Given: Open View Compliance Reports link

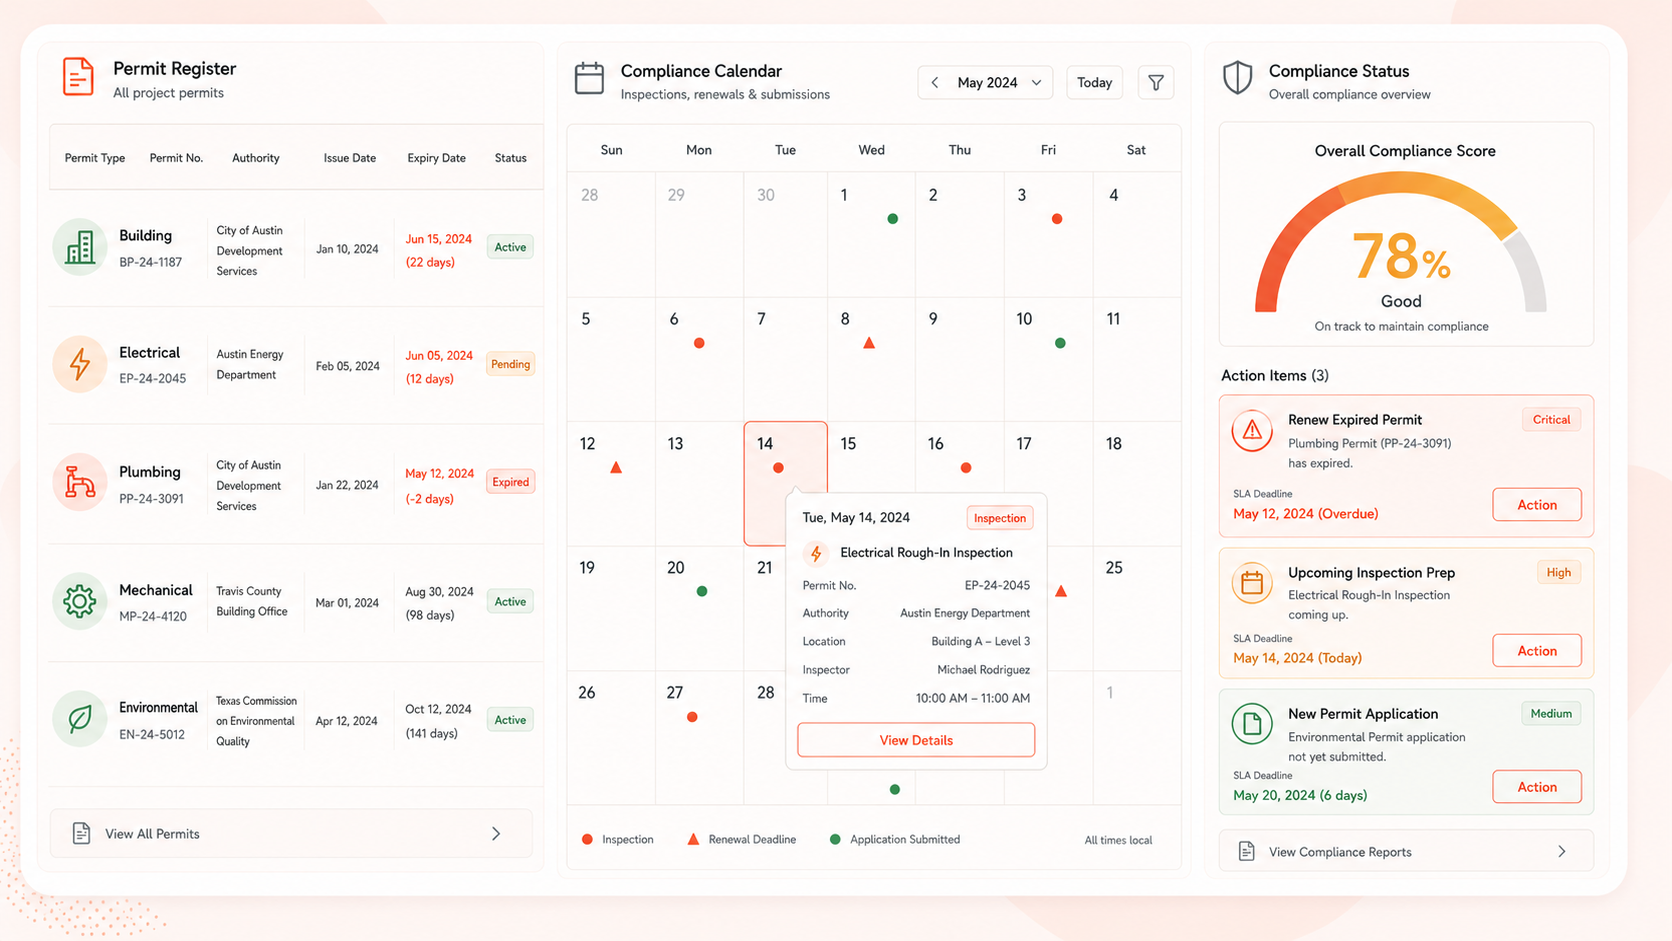Looking at the screenshot, I should point(1406,852).
